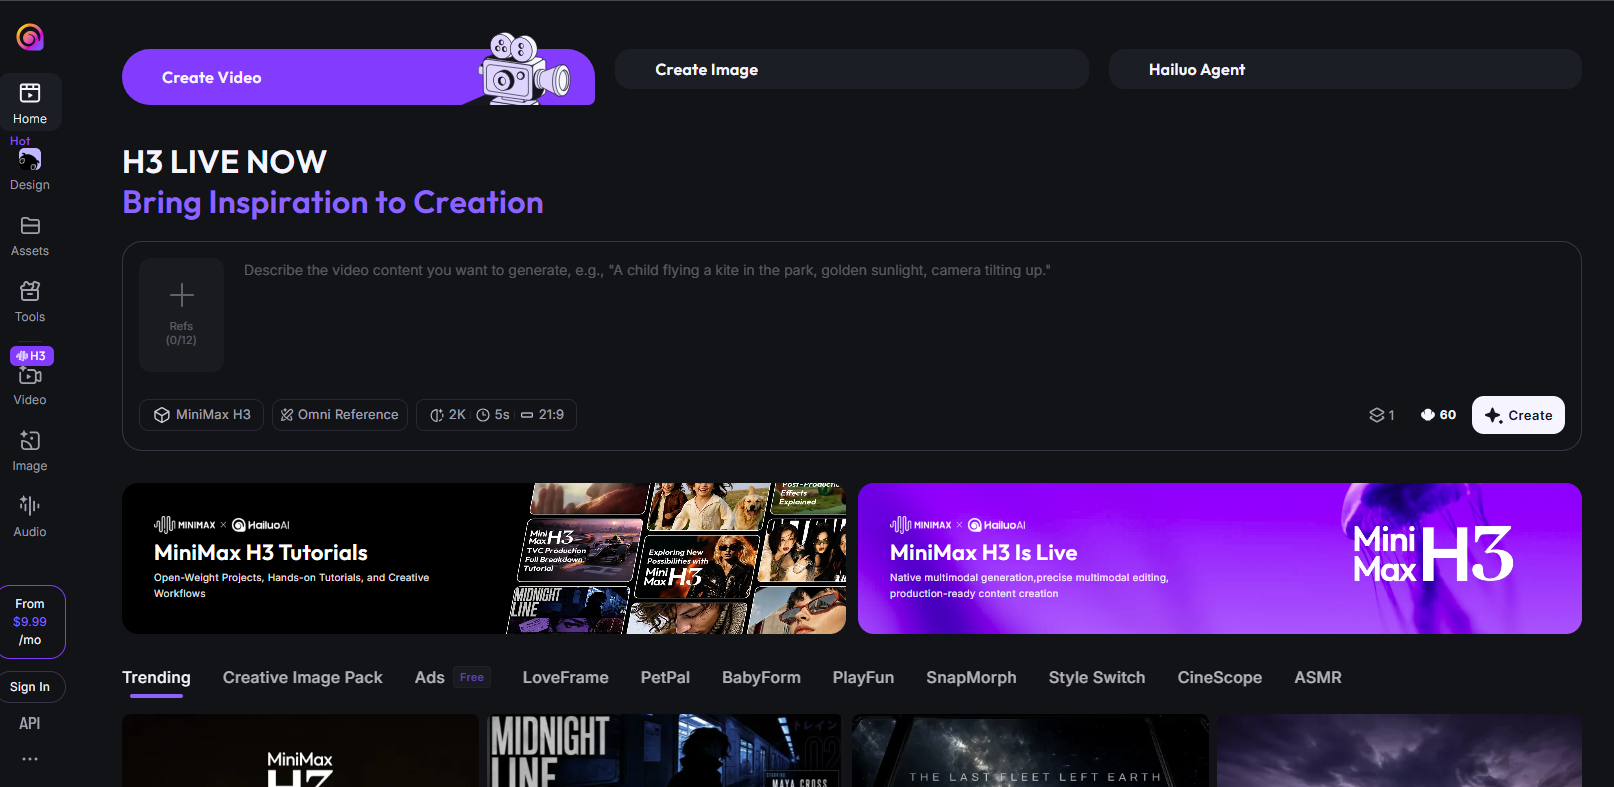Add reference files via Refs plus box

181,315
